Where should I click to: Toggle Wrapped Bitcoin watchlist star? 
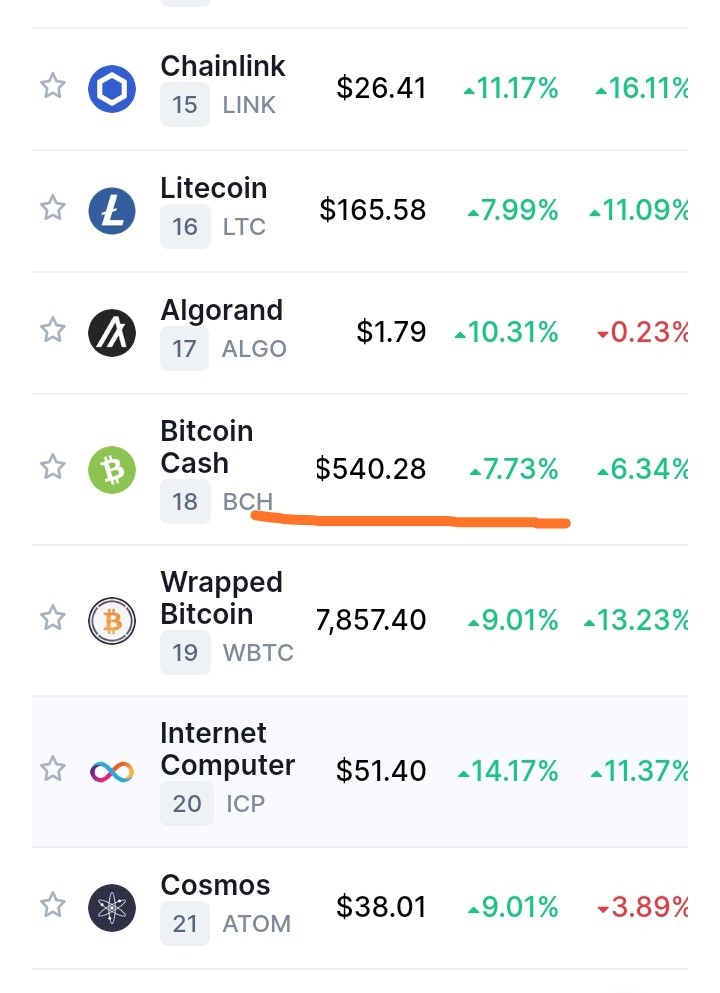pyautogui.click(x=53, y=617)
